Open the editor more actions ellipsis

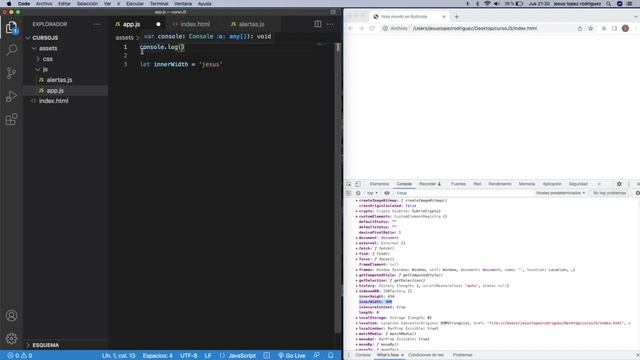pyautogui.click(x=330, y=24)
